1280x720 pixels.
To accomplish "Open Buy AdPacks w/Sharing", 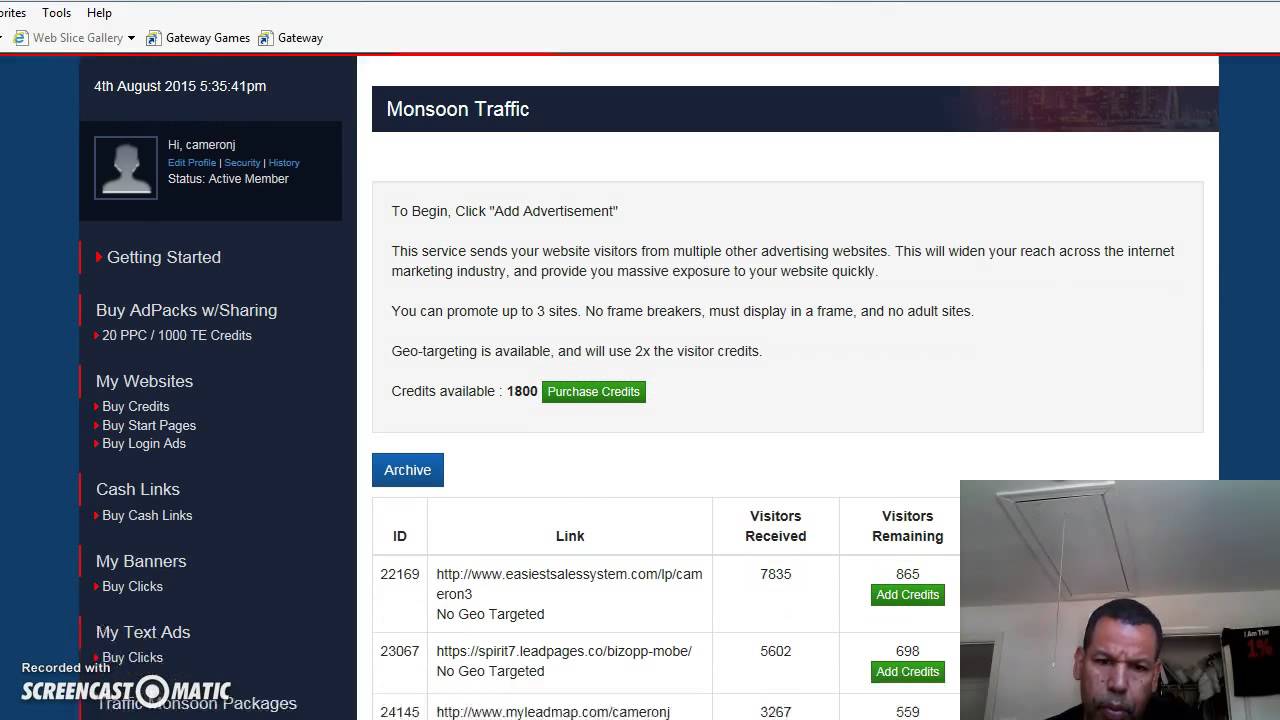I will pos(186,310).
